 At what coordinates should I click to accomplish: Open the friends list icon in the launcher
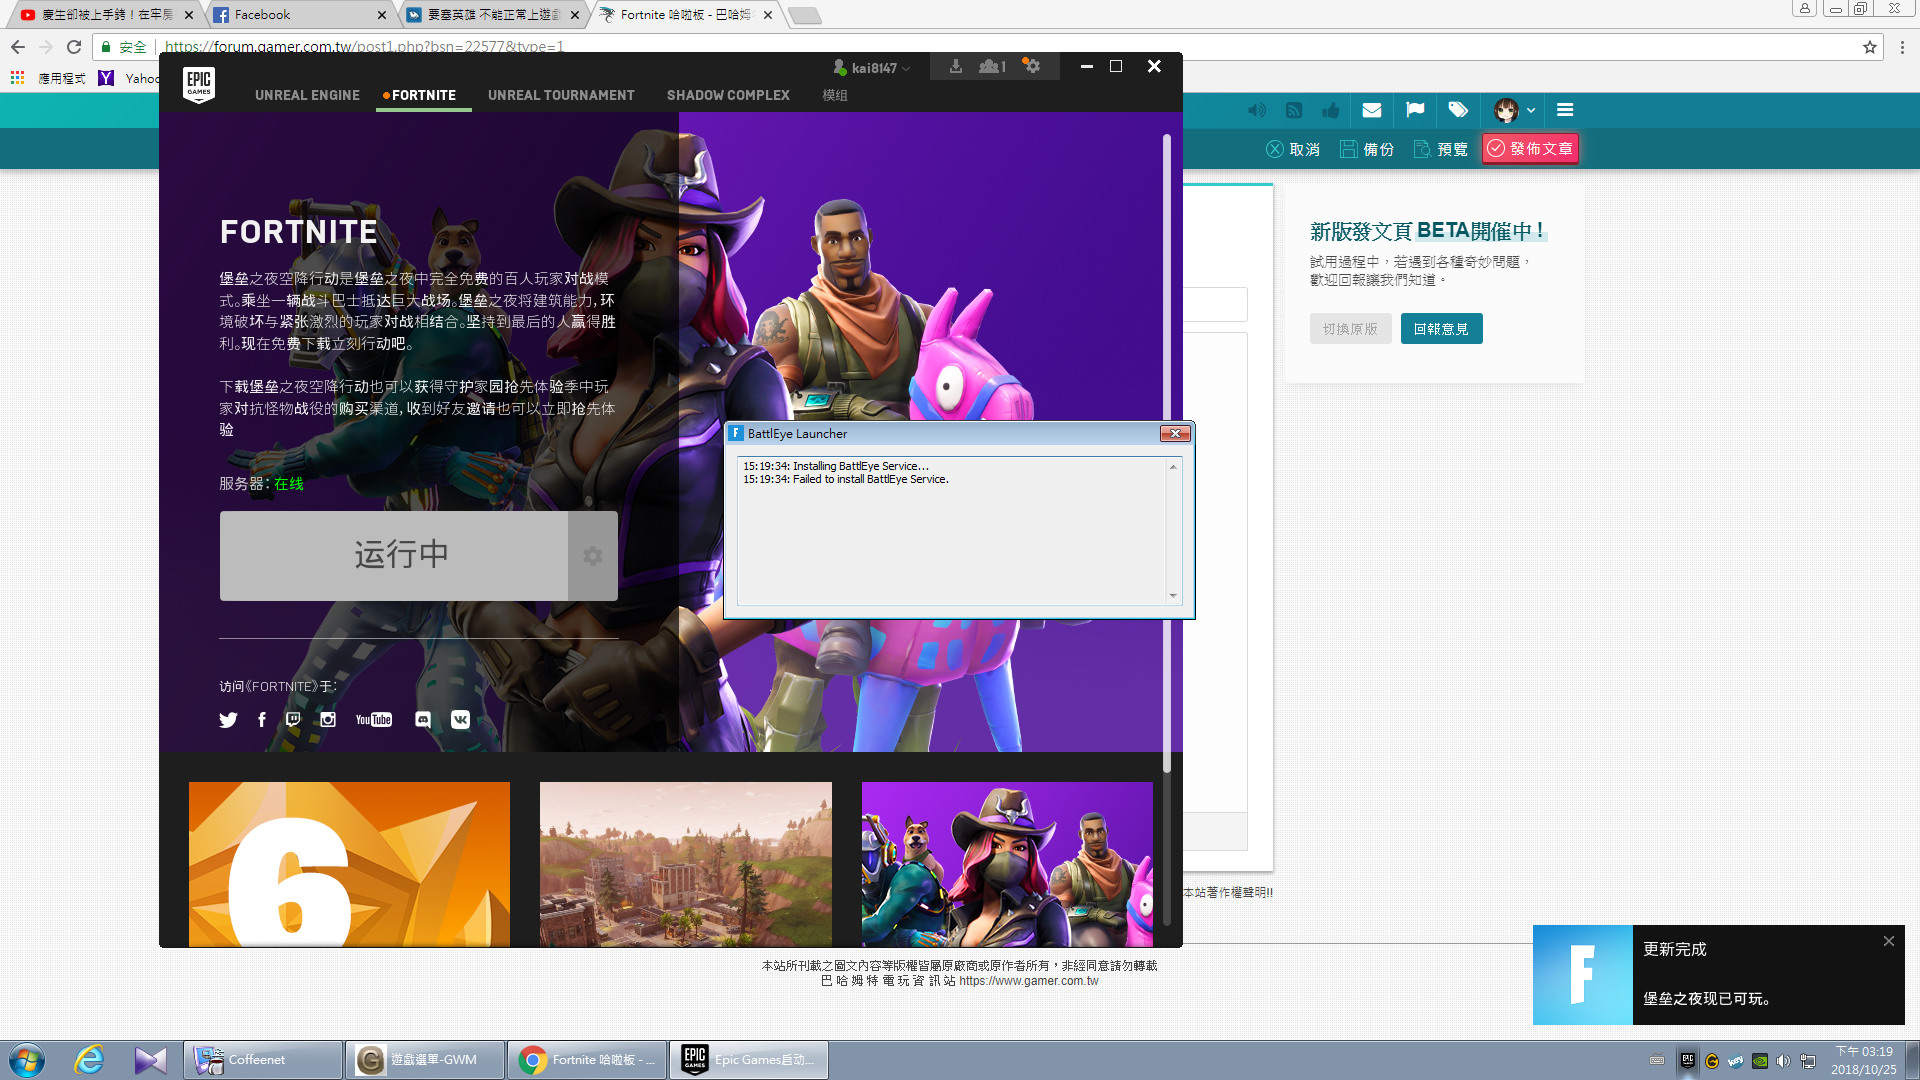point(992,66)
